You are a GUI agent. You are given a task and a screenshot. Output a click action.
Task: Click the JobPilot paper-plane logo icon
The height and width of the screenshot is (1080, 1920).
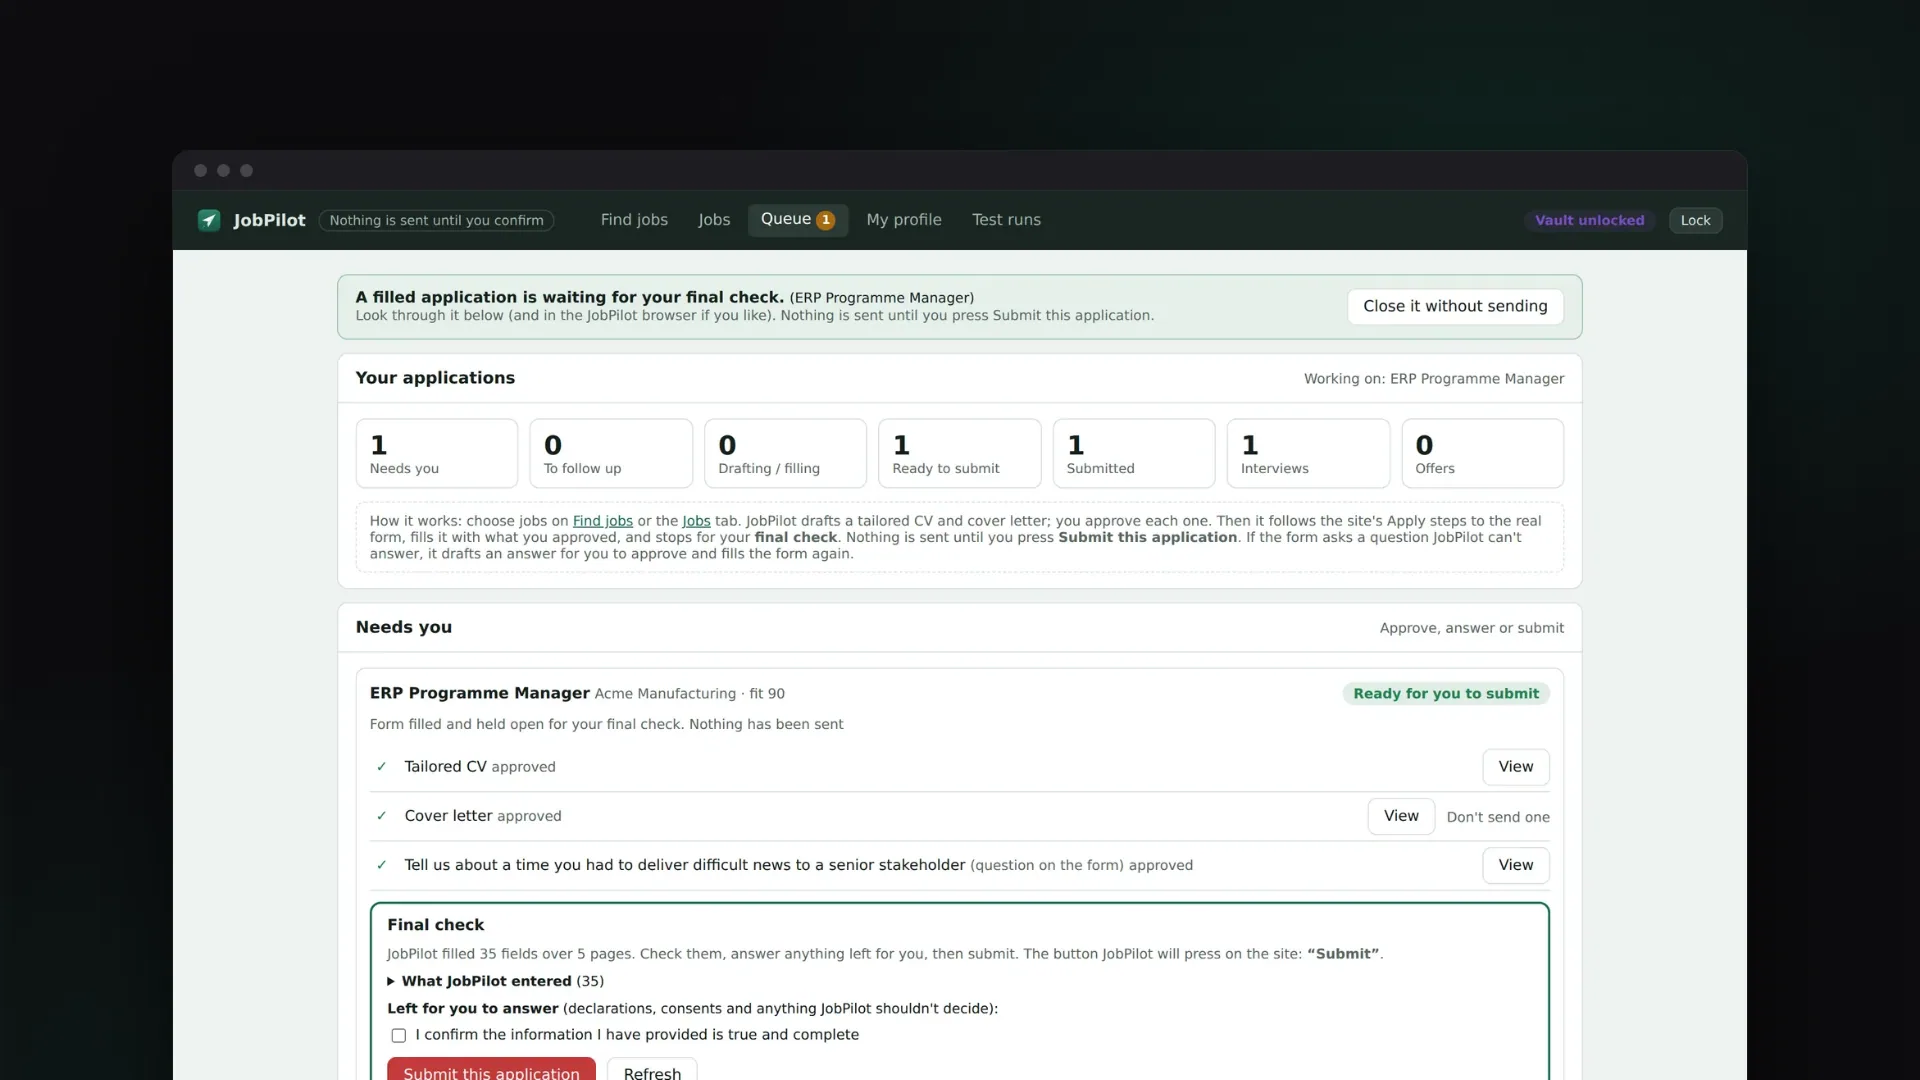click(x=209, y=220)
